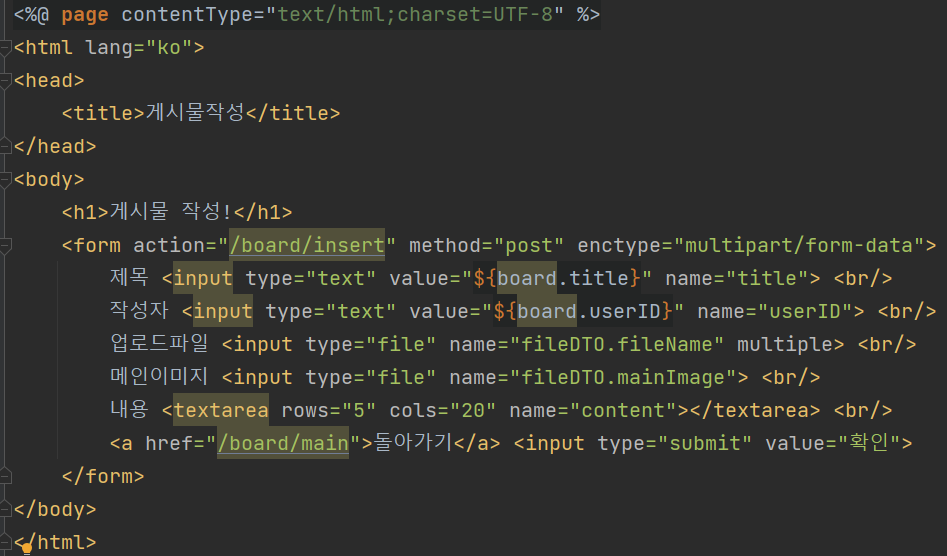Click the intention lightbulb icon beside the closing html tag
This screenshot has width=947, height=556.
pos(27,549)
